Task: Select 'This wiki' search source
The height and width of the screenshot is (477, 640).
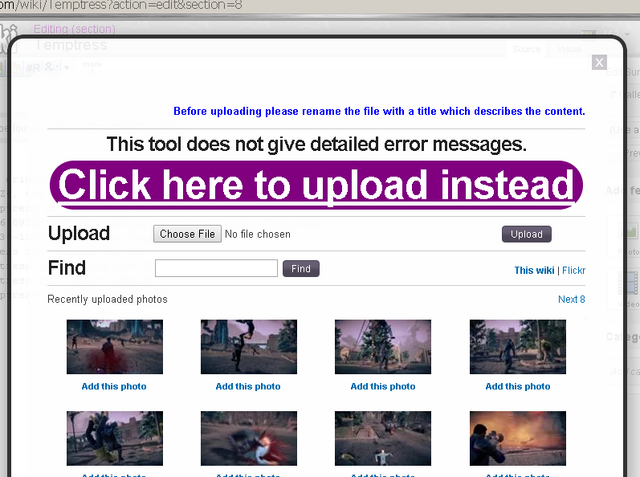Action: pyautogui.click(x=534, y=270)
